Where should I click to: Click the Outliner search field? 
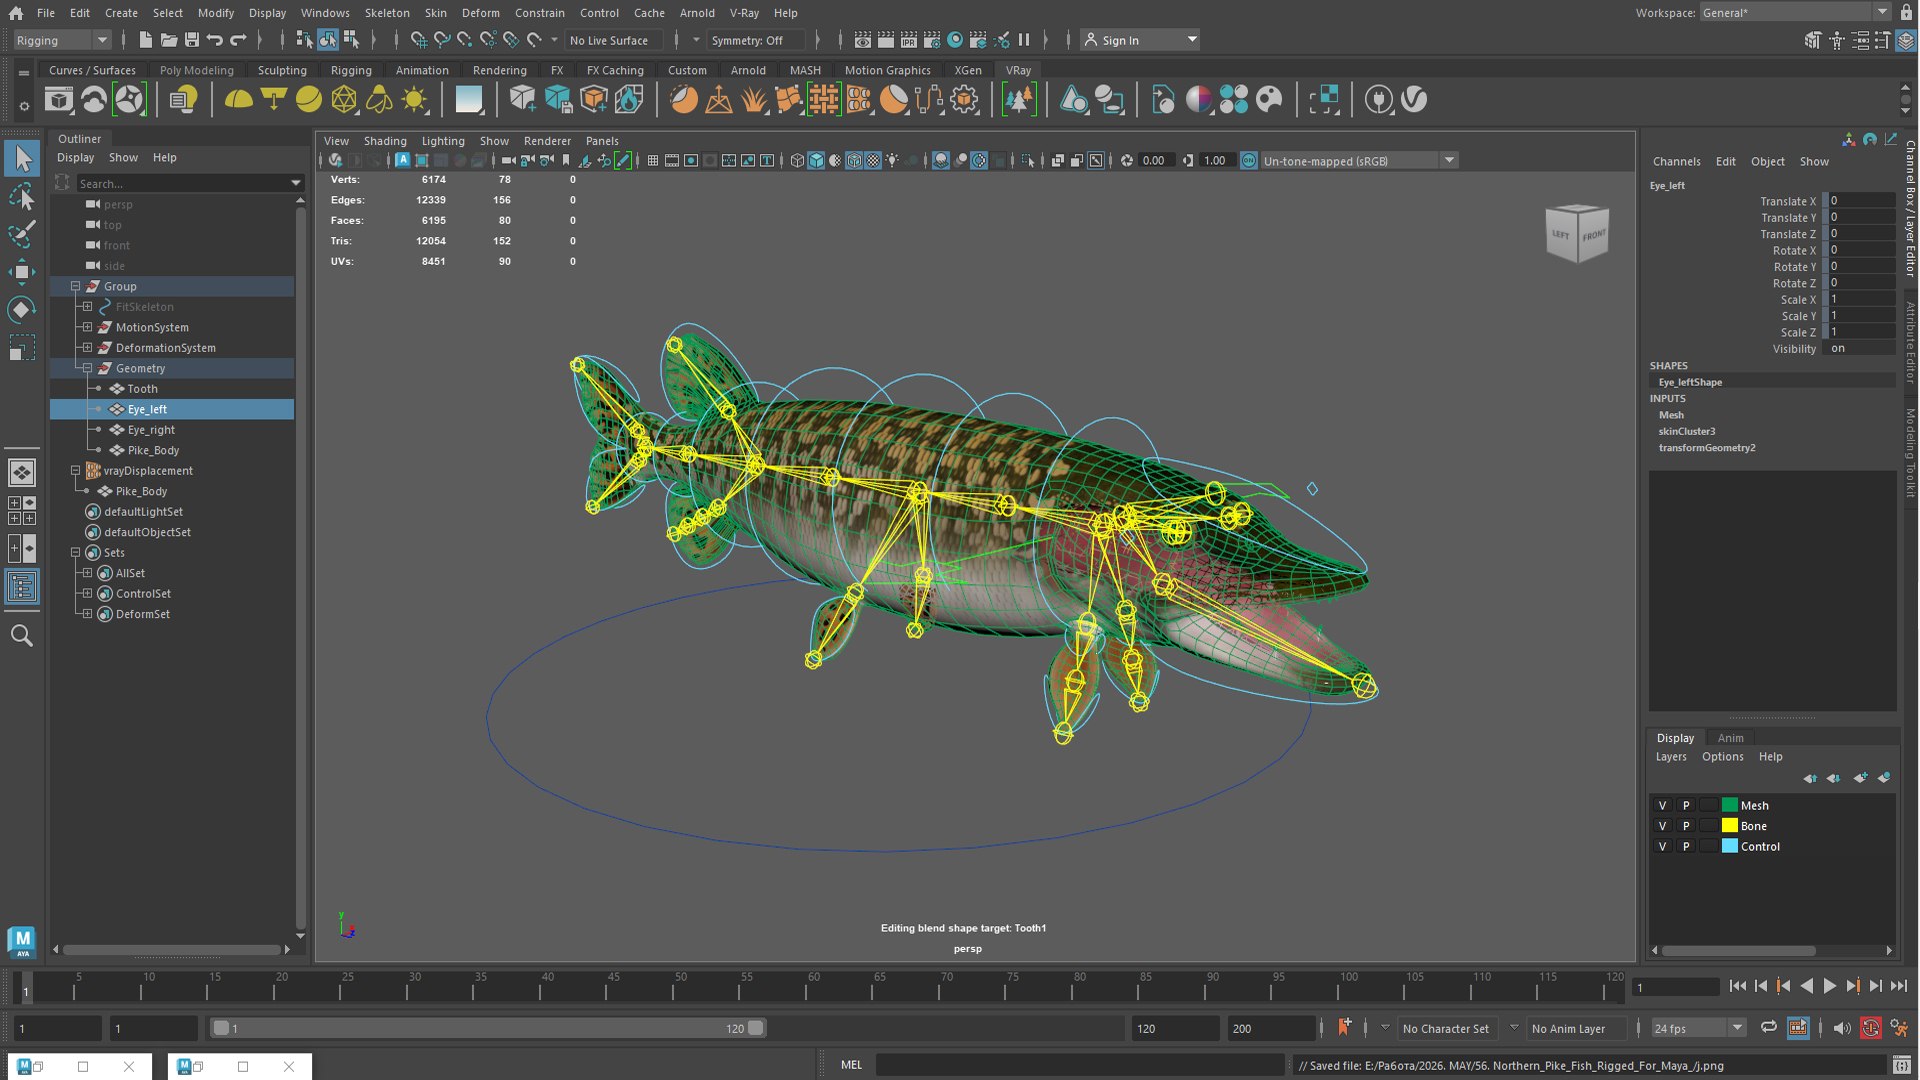190,183
